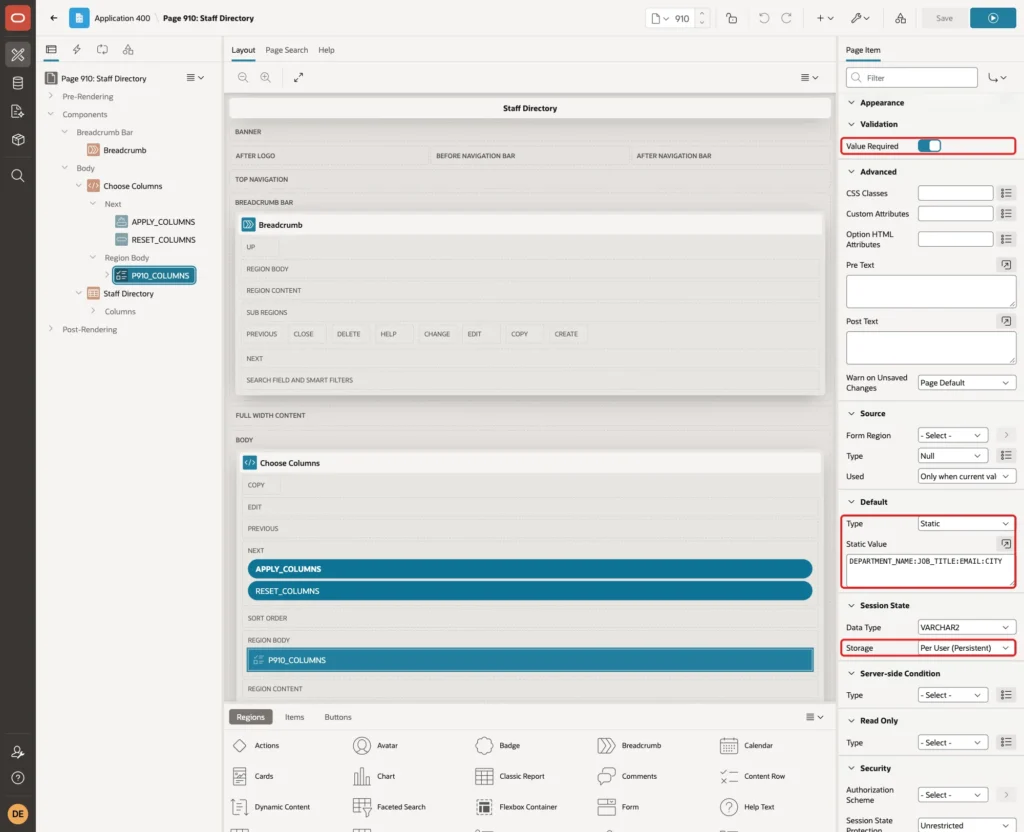Expand the layout to full screen
This screenshot has width=1024, height=832.
point(298,78)
